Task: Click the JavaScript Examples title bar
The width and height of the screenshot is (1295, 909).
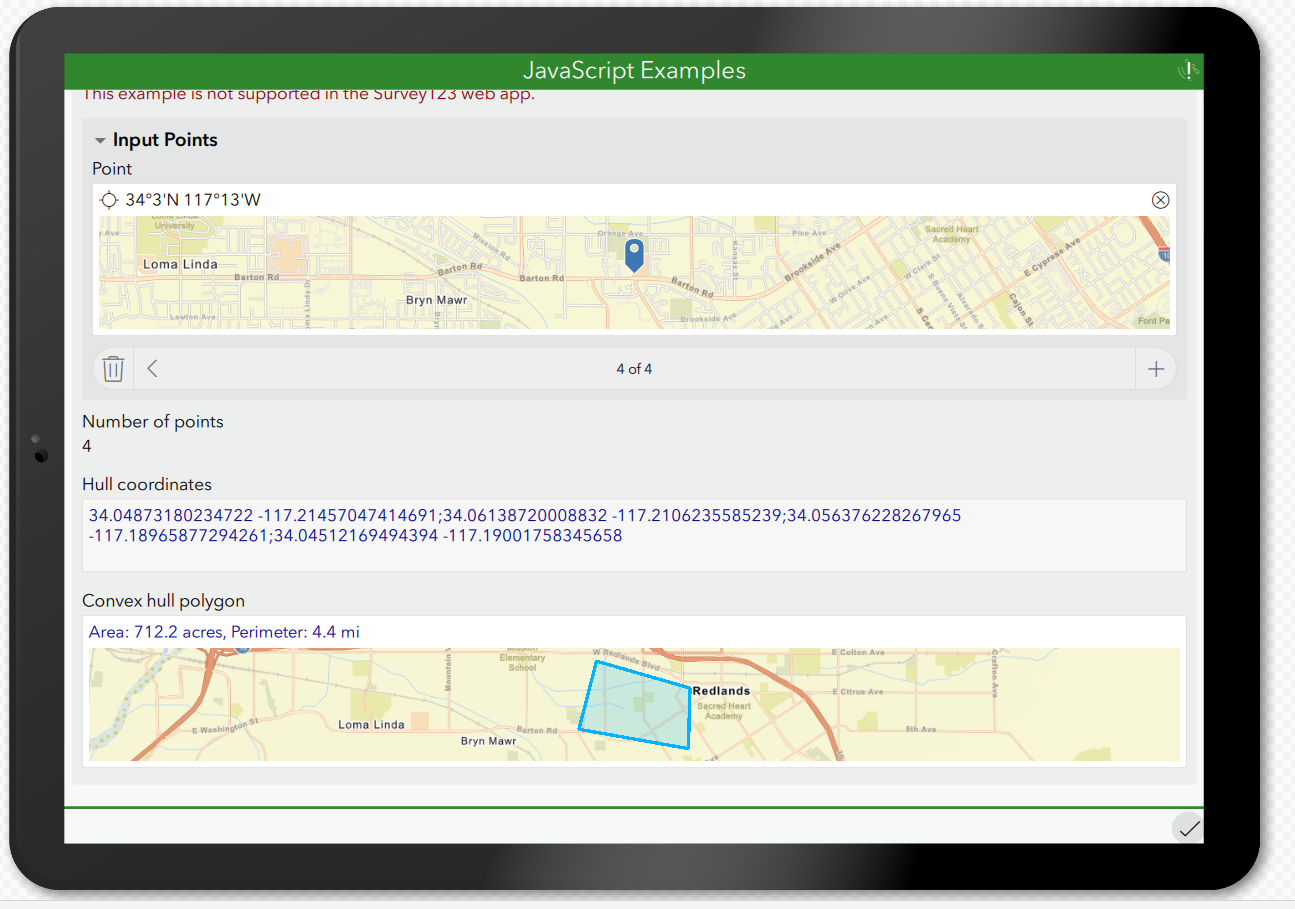Action: [x=634, y=70]
